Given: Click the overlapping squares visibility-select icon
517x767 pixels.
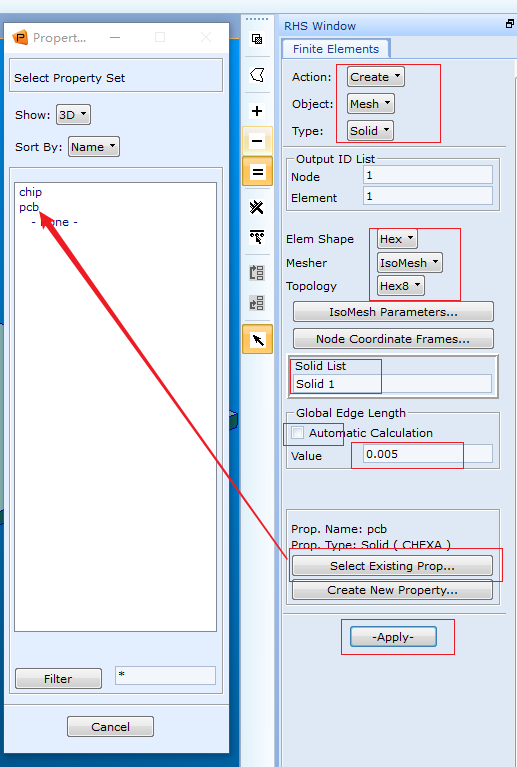Looking at the screenshot, I should [x=257, y=39].
